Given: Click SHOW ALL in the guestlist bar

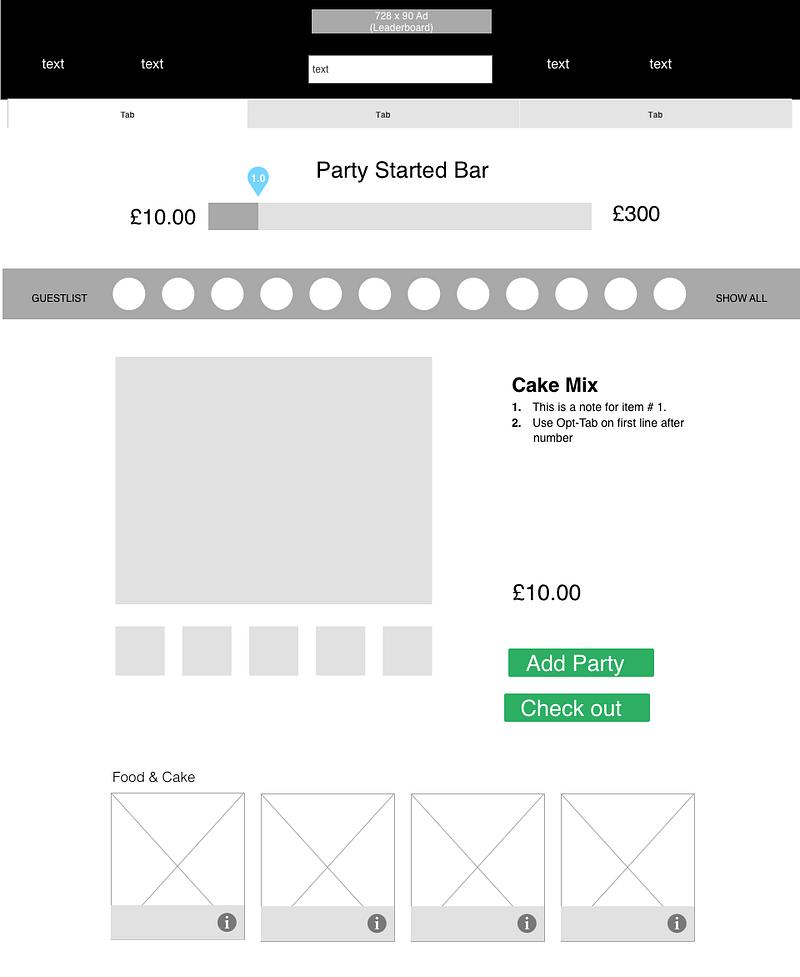Looking at the screenshot, I should (741, 298).
